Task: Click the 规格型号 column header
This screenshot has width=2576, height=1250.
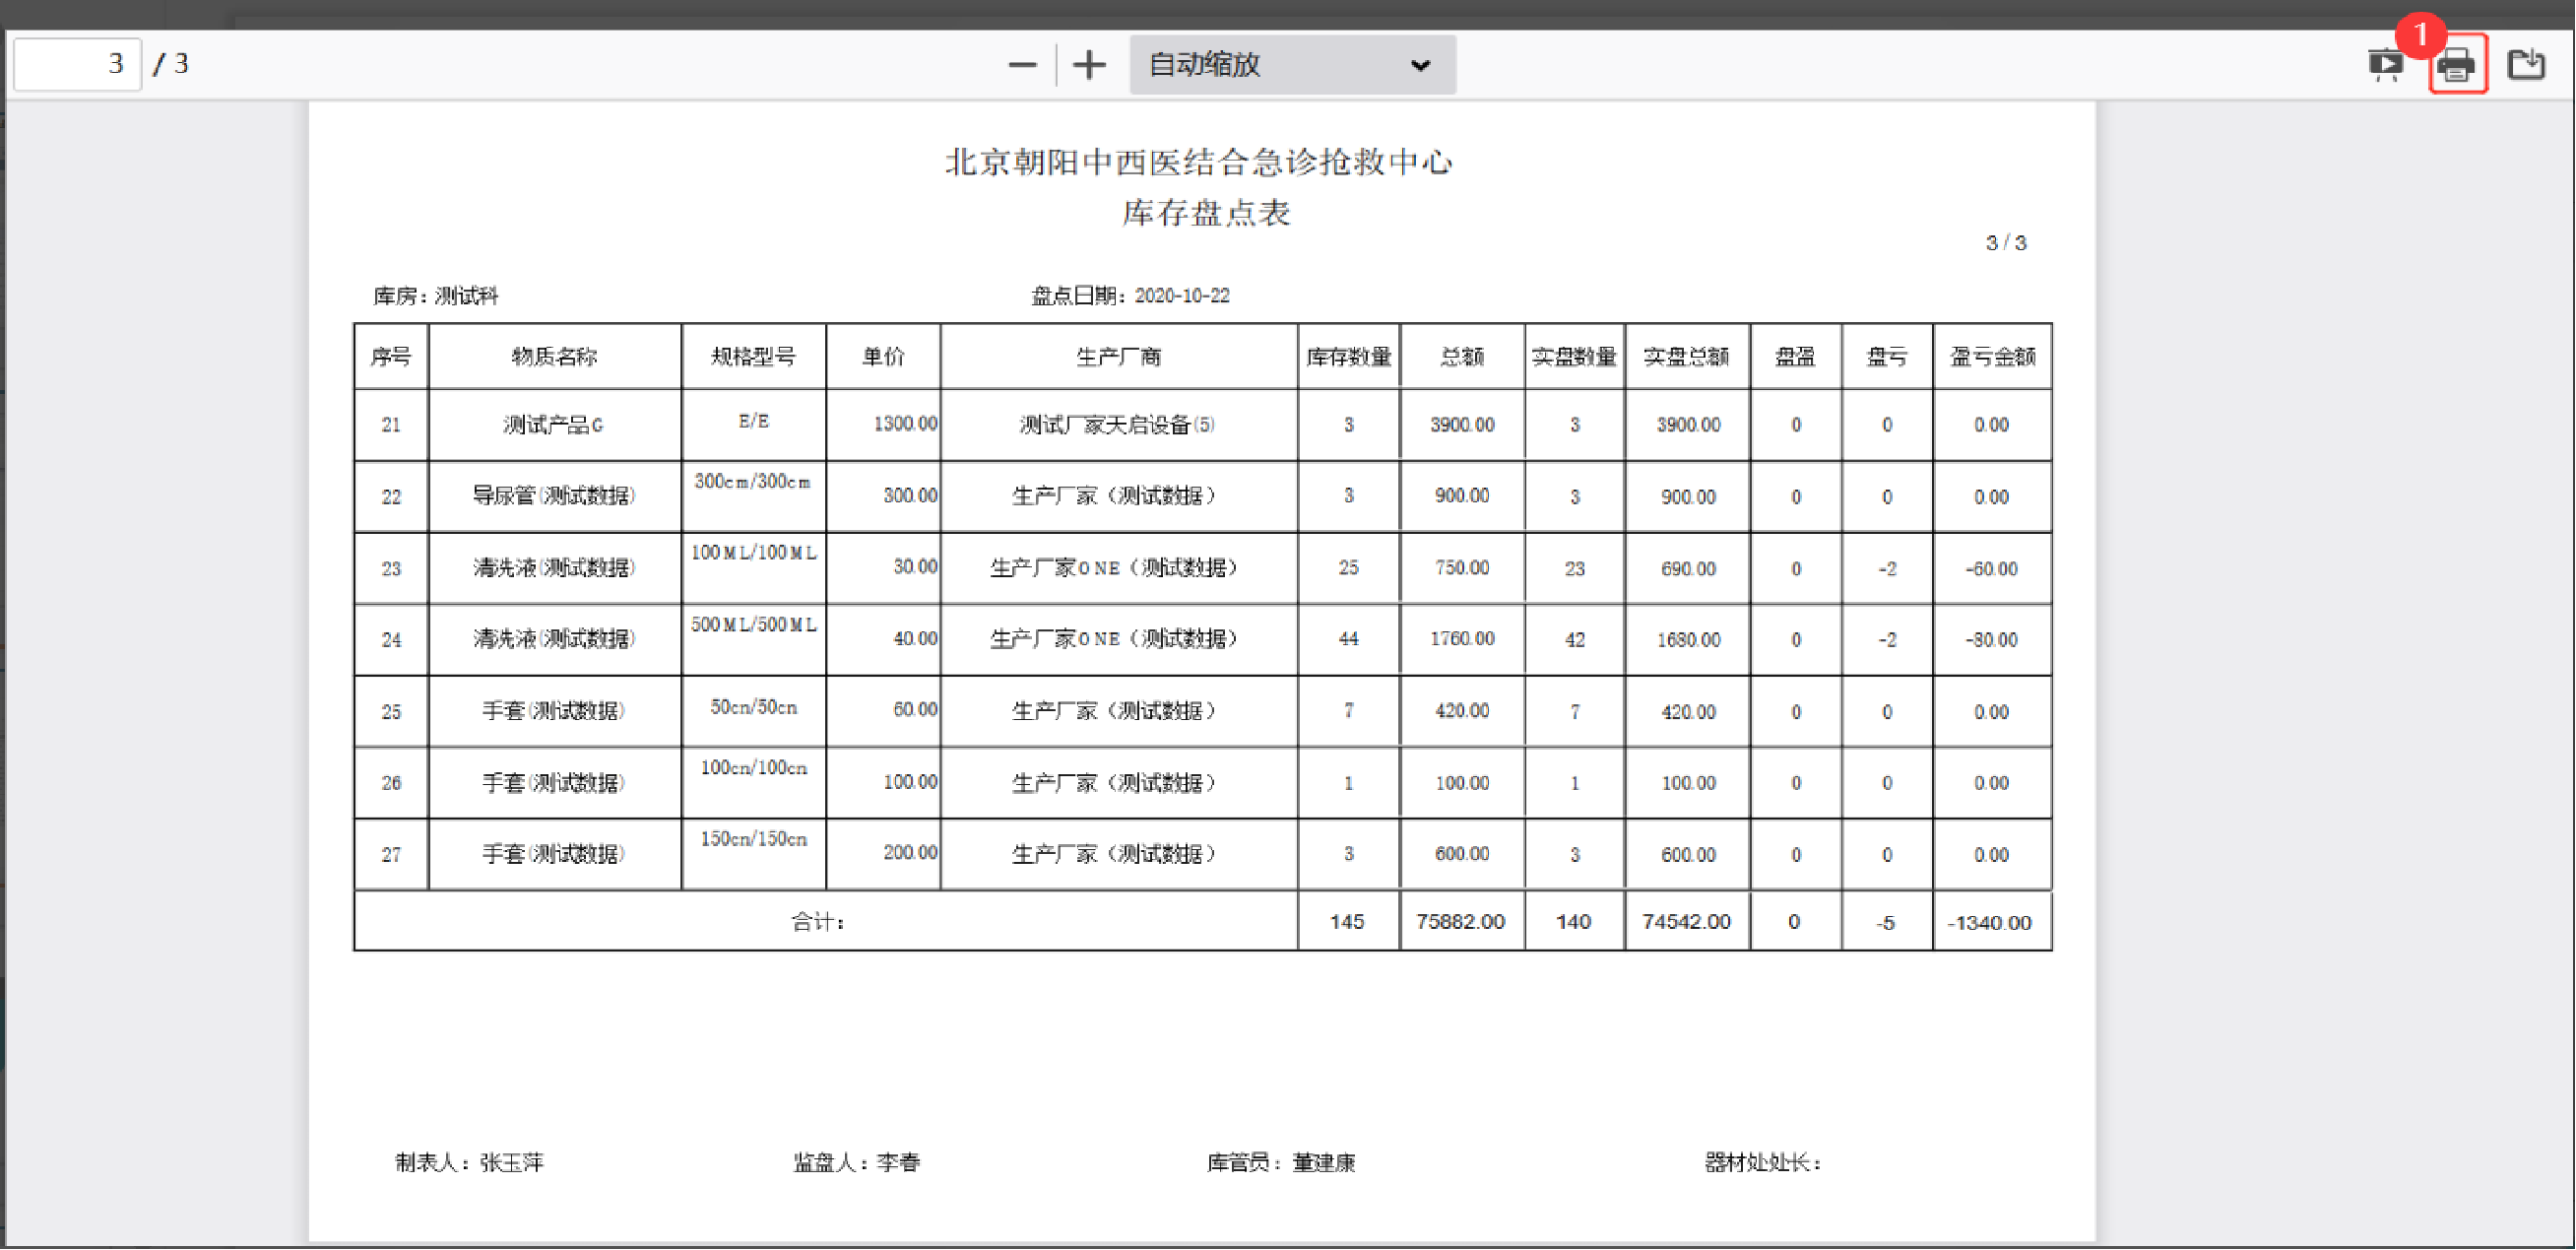Action: 753,357
